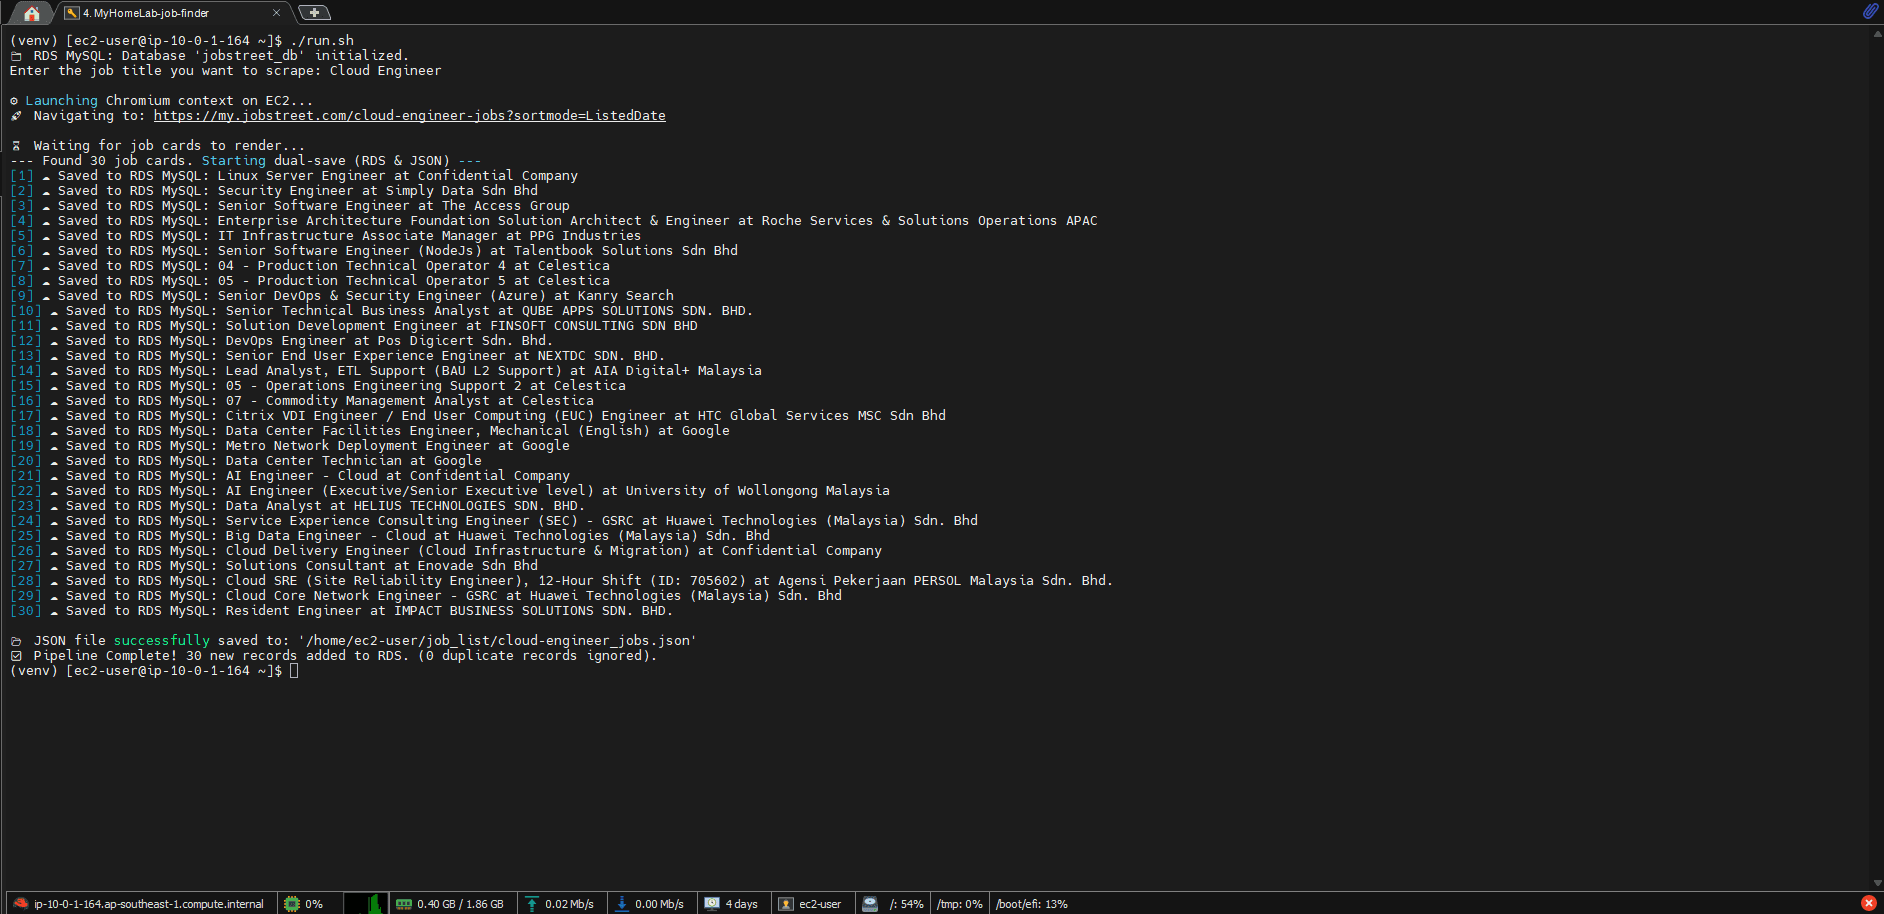Click the user profile icon near ec2-user
The width and height of the screenshot is (1884, 914).
[786, 903]
